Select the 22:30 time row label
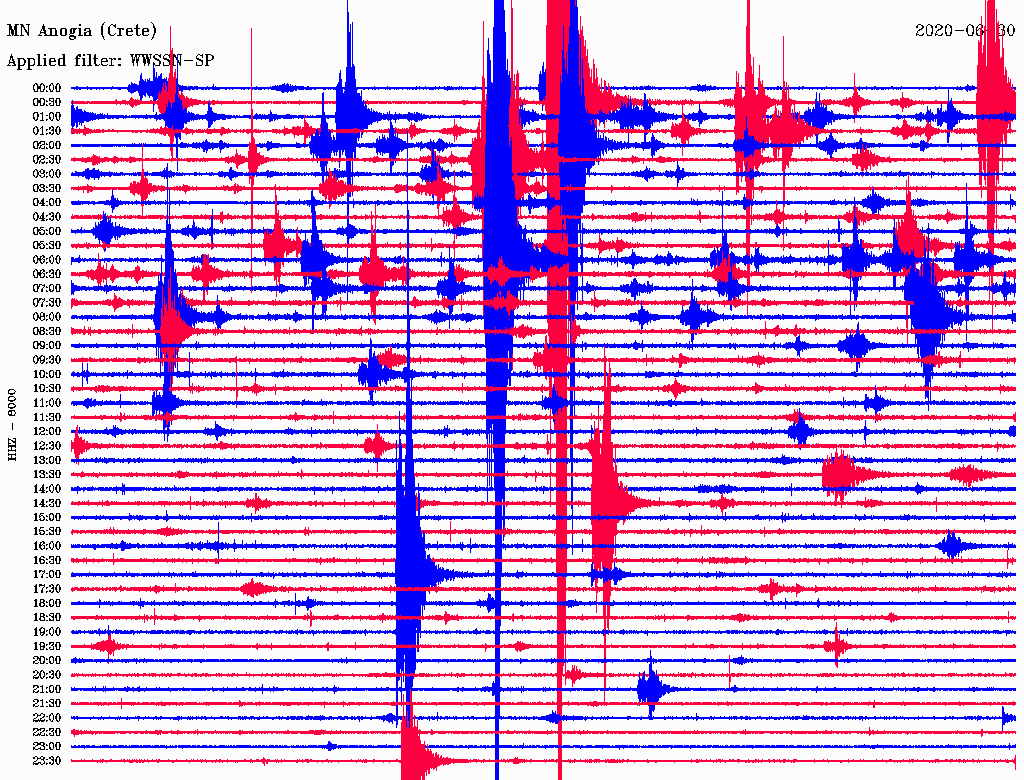 (47, 732)
